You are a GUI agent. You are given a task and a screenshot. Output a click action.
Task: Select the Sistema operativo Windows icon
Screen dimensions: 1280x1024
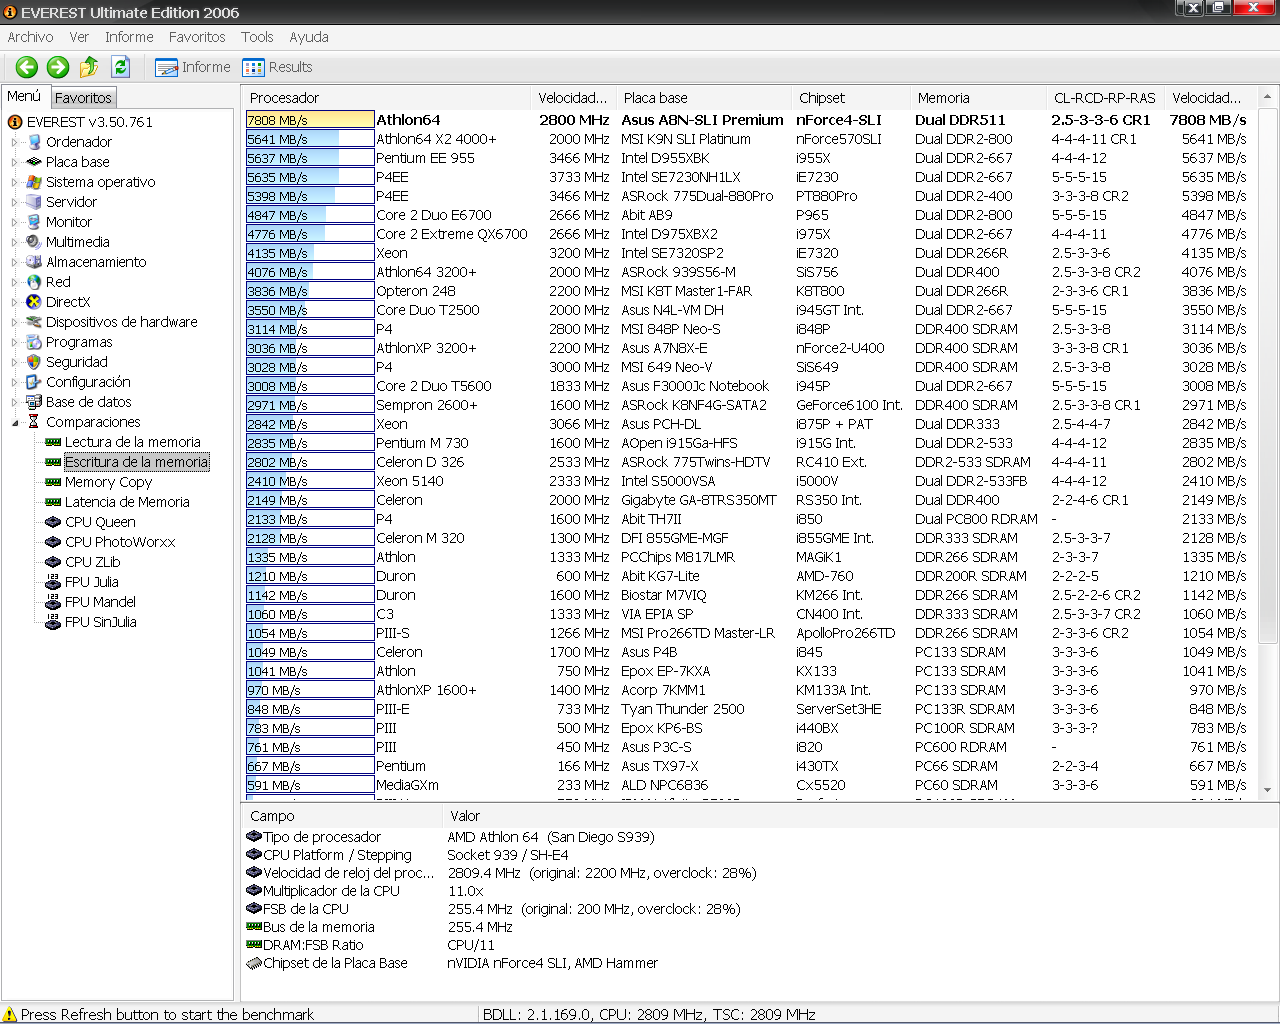tap(34, 182)
